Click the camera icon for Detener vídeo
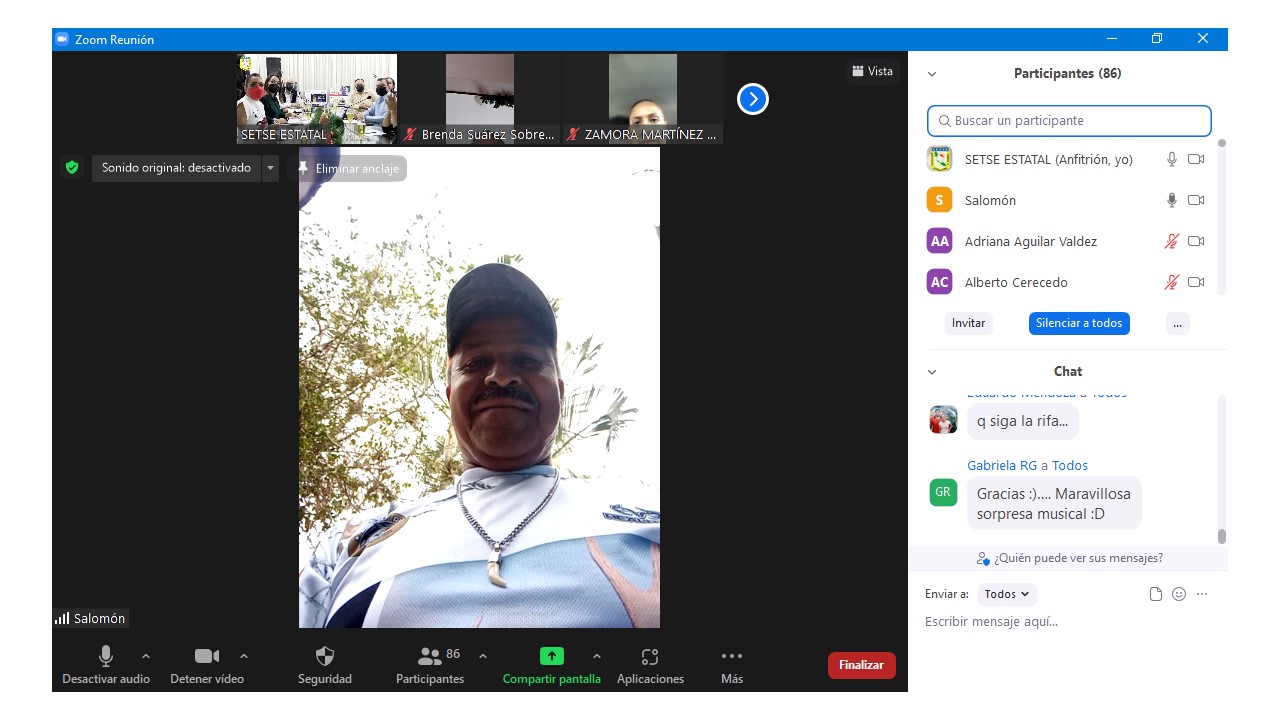 point(207,656)
